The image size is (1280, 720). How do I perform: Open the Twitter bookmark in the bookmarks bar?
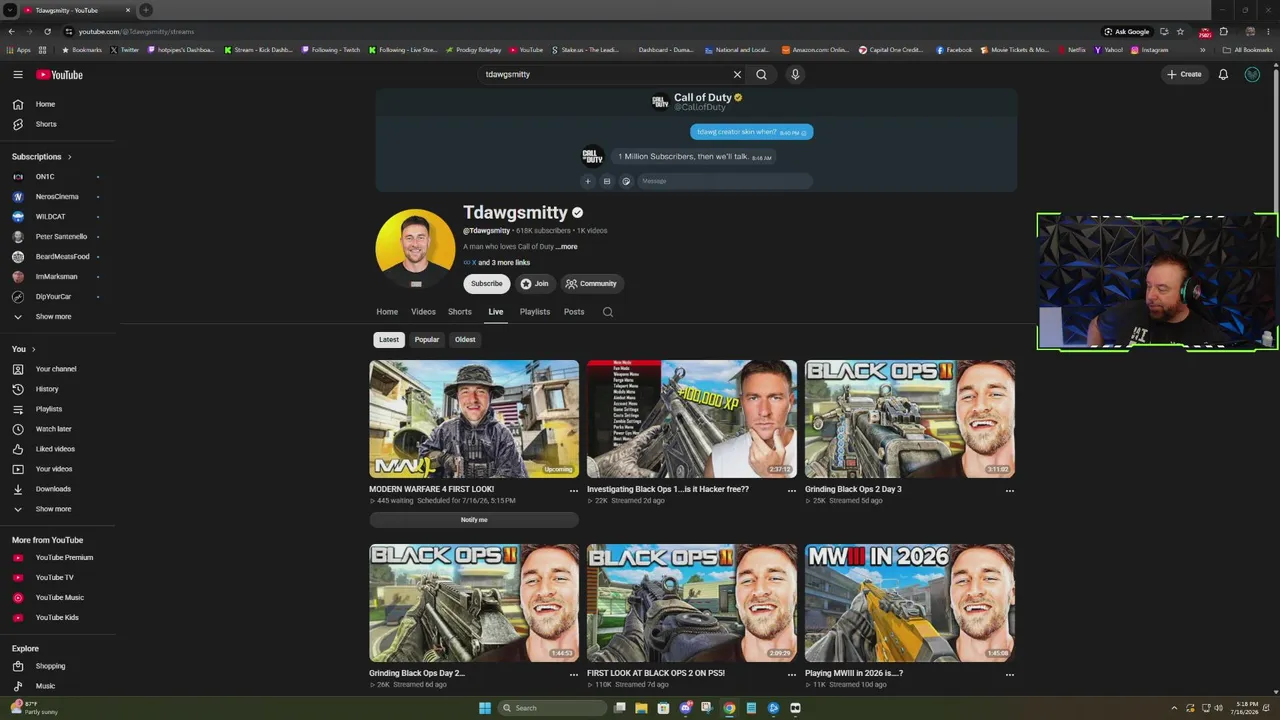(x=125, y=50)
